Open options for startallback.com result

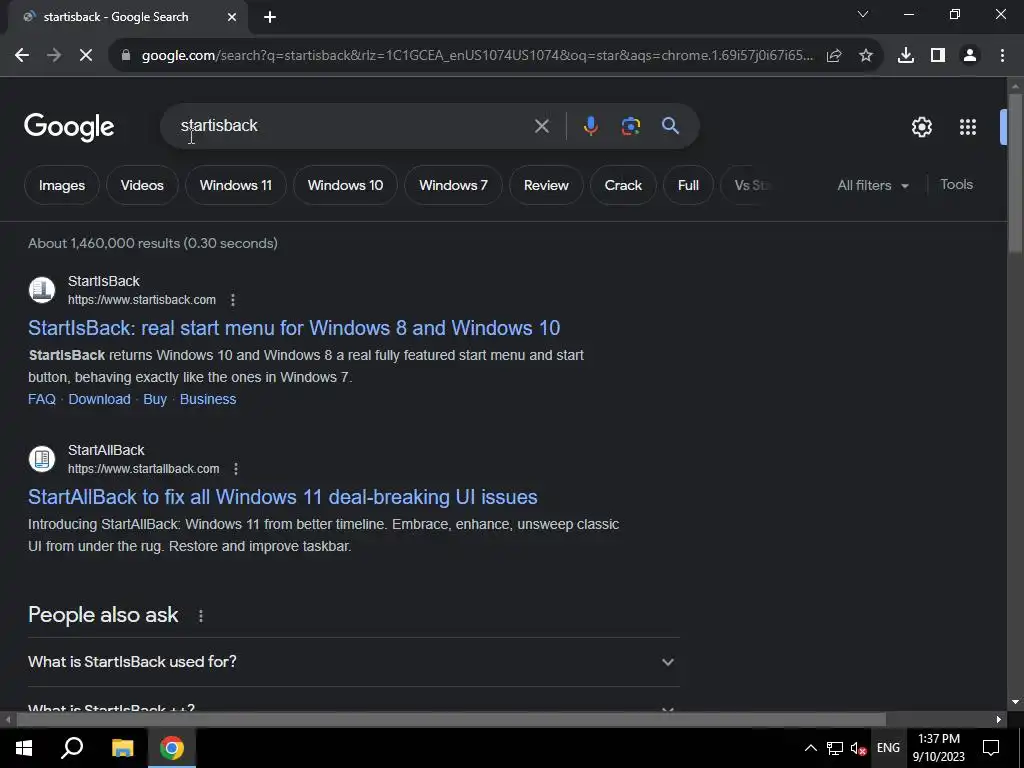[x=236, y=469]
